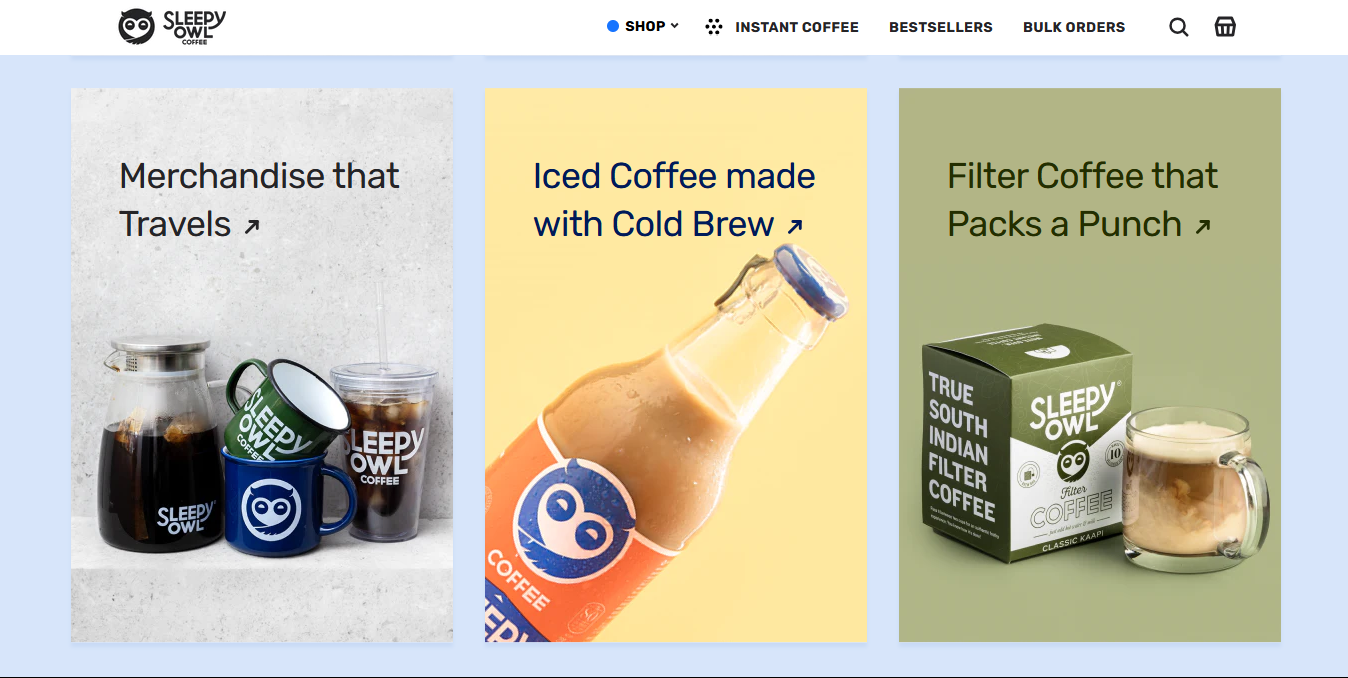Viewport: 1348px width, 678px height.
Task: Open Bulk Orders page
Action: coord(1074,27)
